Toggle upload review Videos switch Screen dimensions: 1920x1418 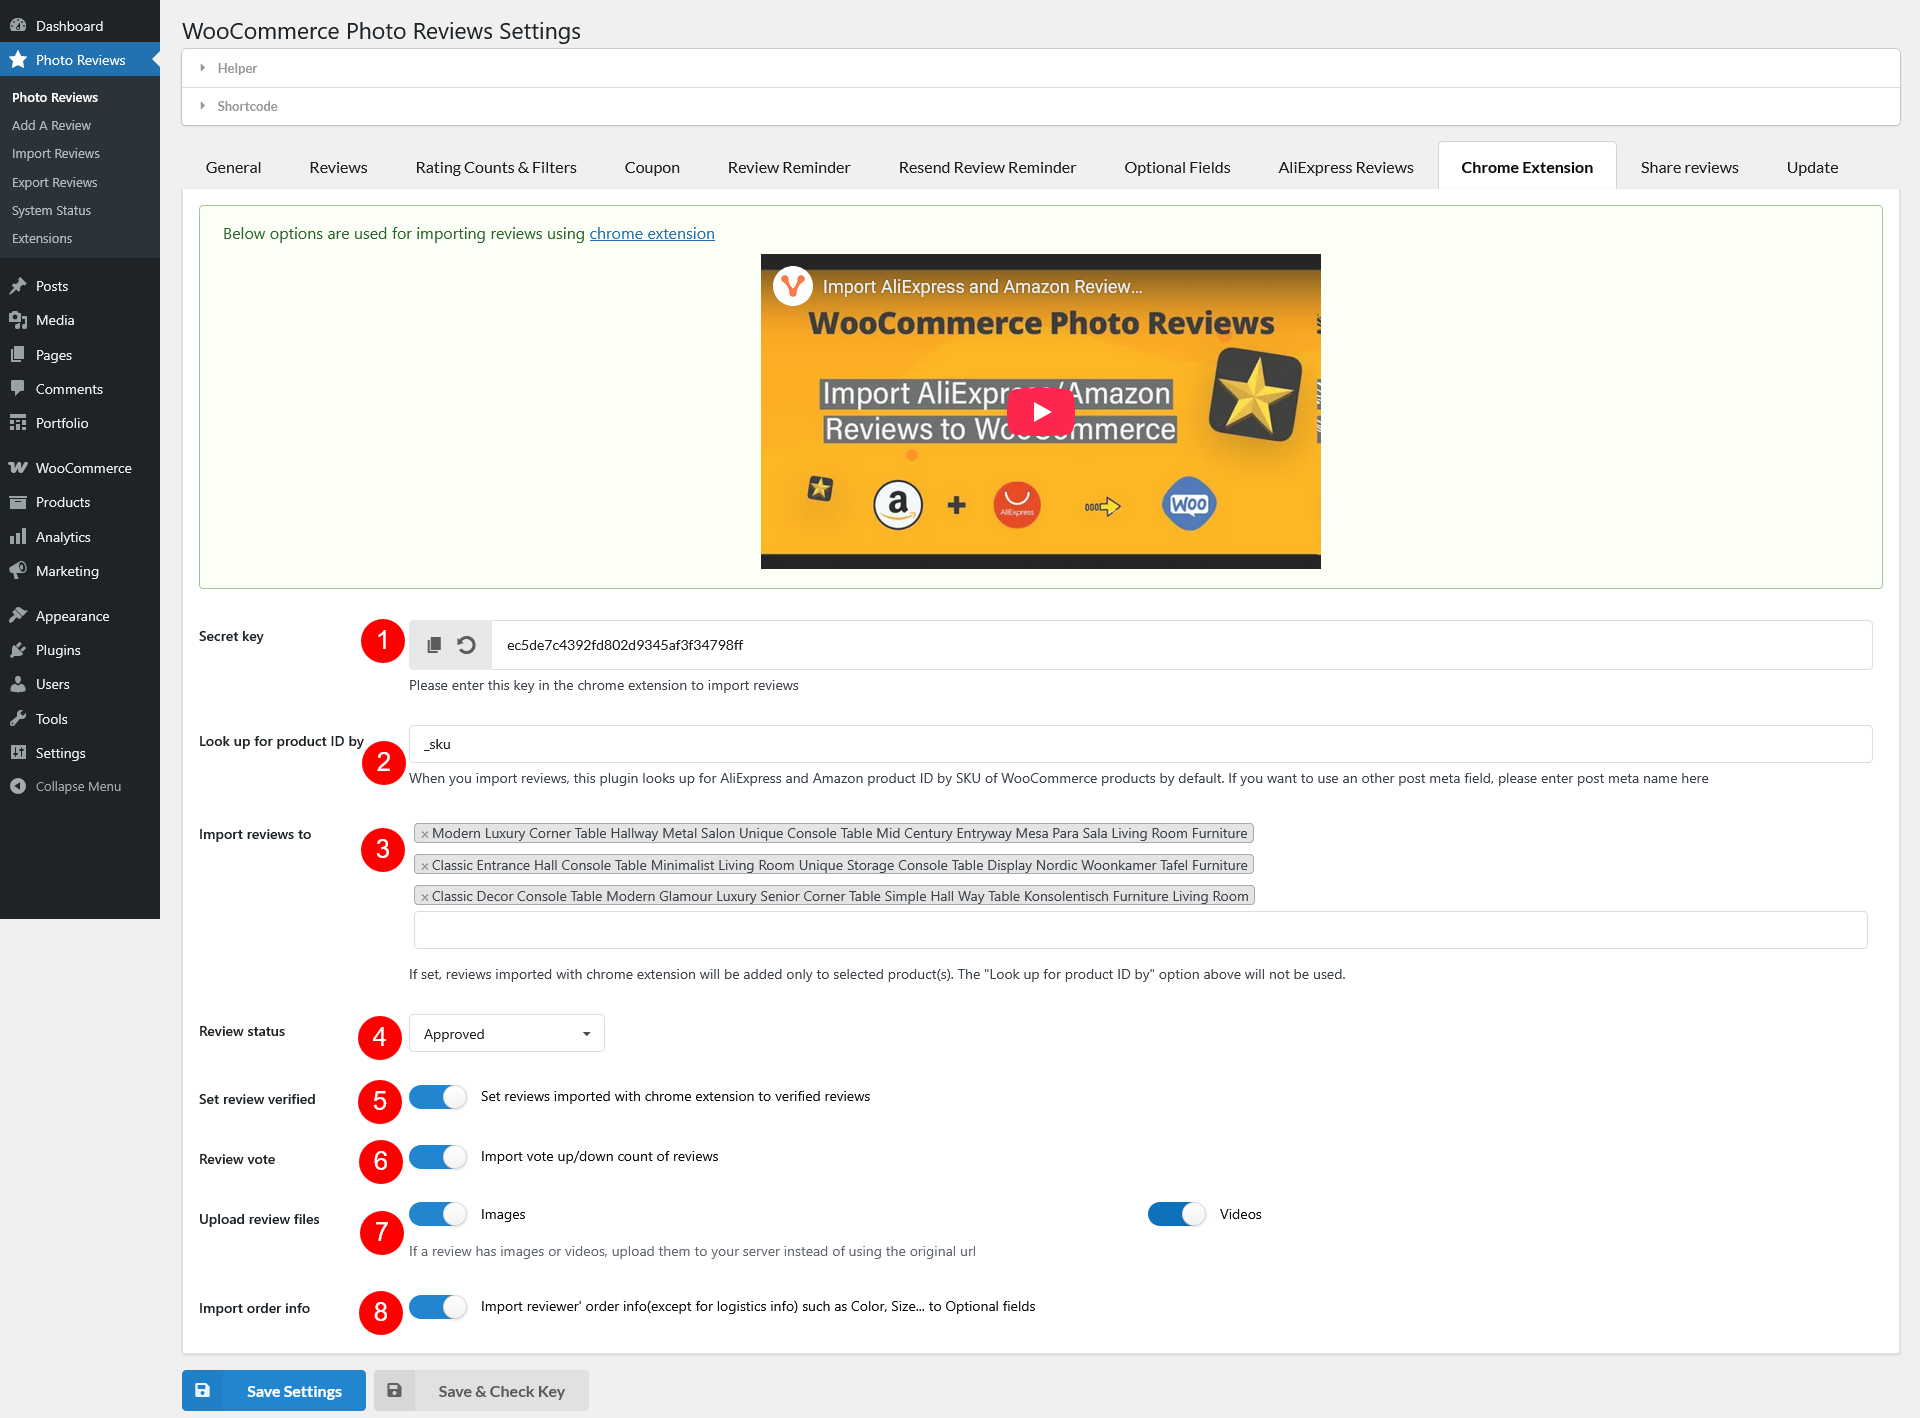[x=1177, y=1214]
